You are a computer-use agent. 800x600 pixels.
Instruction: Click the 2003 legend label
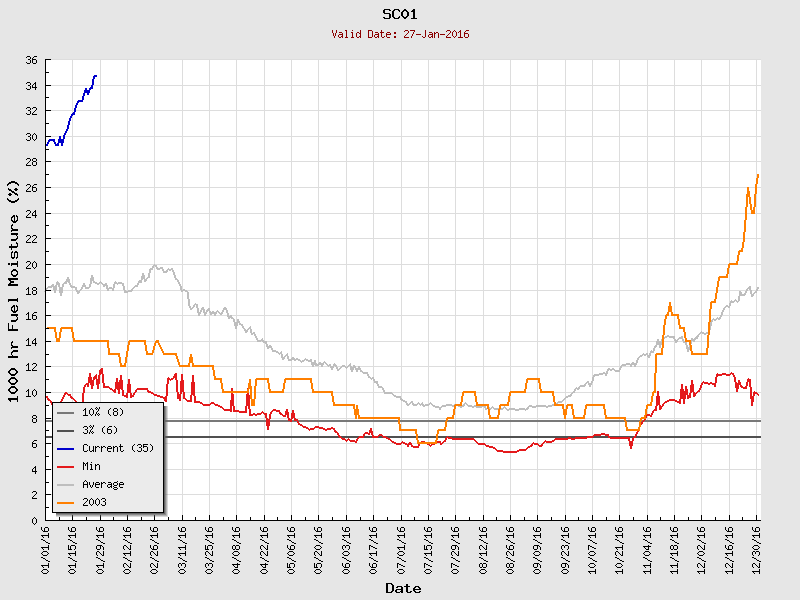point(94,502)
